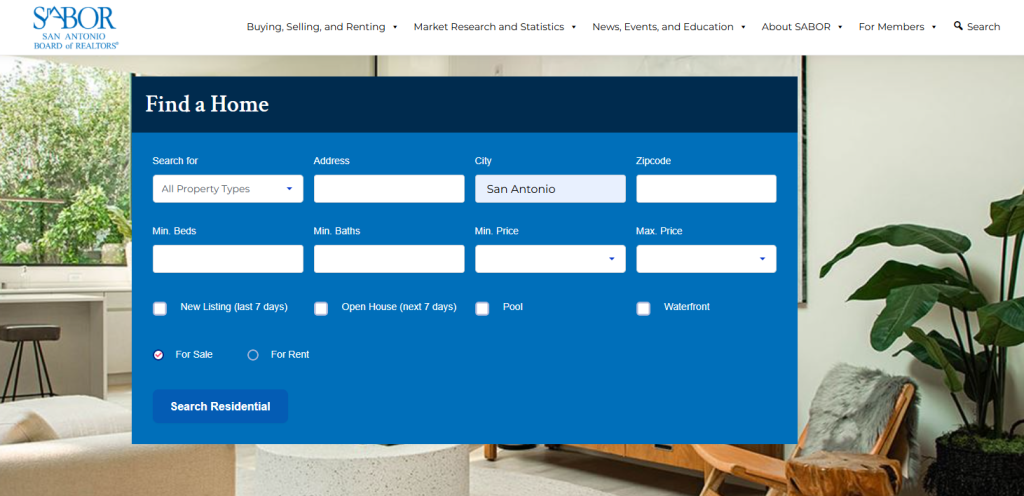Click the Search magnifier icon
The width and height of the screenshot is (1024, 496).
click(958, 26)
